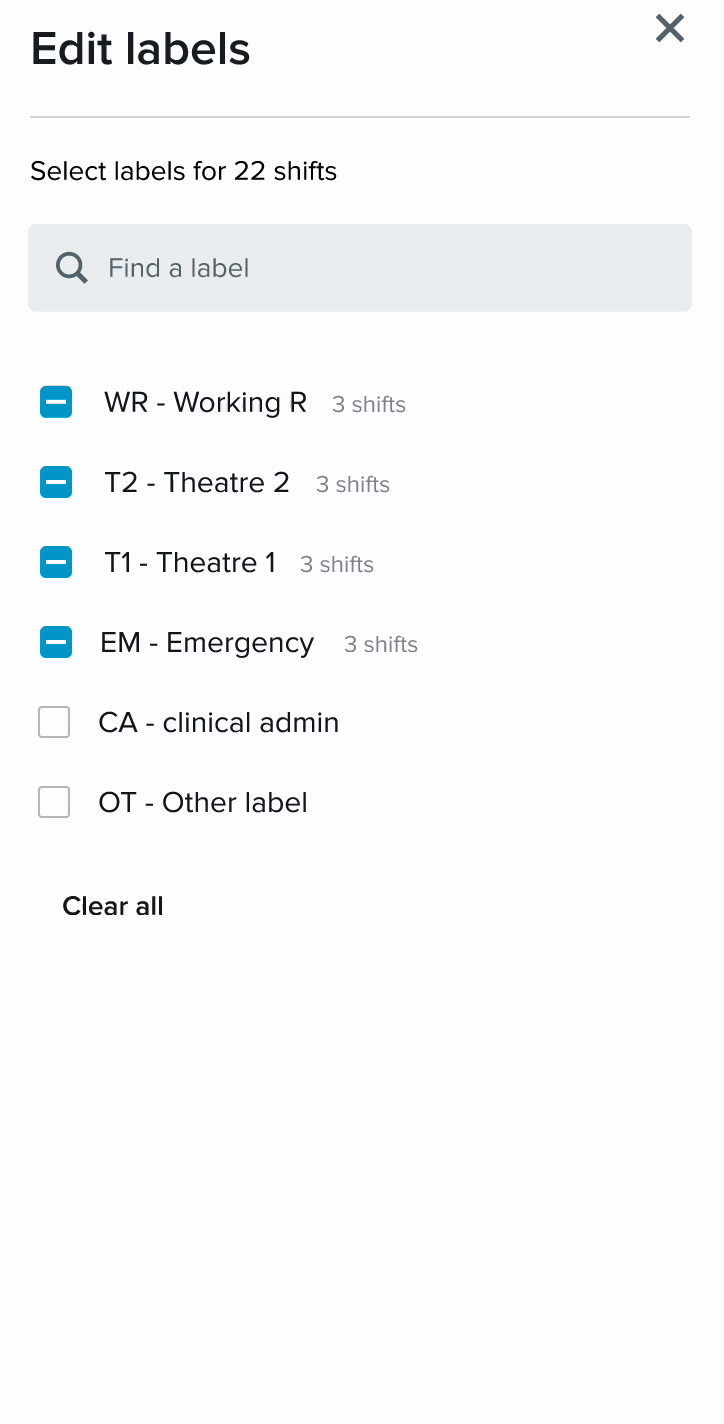The height and width of the screenshot is (1424, 724).
Task: Click the 3 shifts count beside WR
Action: click(x=368, y=404)
